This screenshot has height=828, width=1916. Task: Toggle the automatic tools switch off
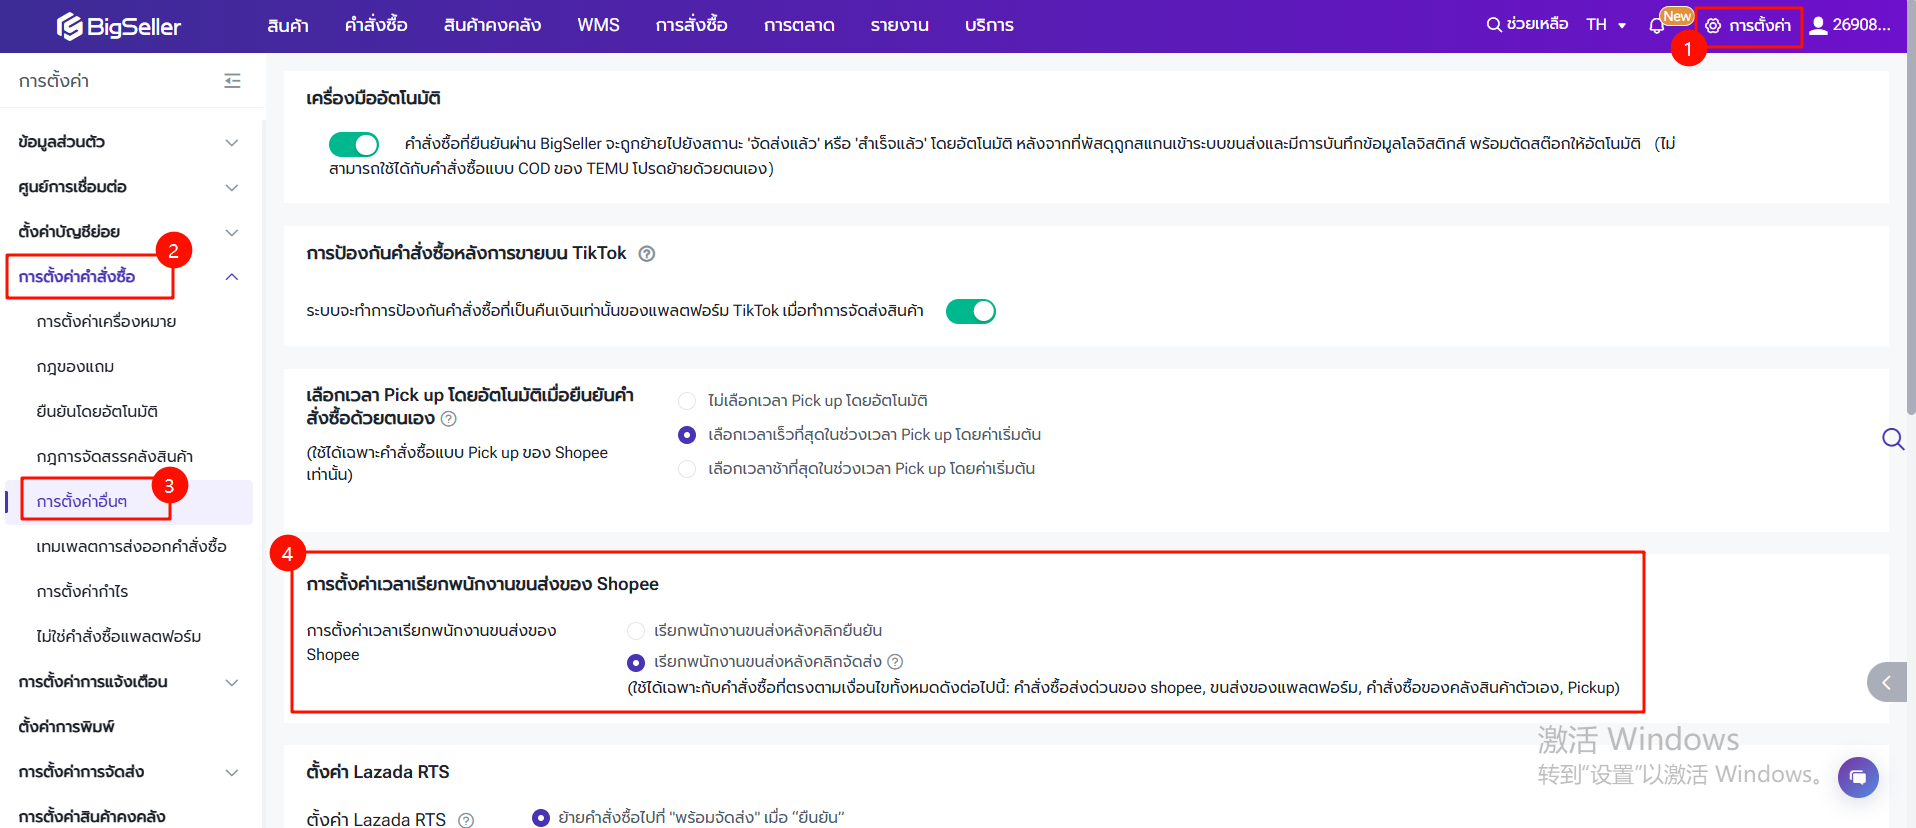(x=354, y=145)
